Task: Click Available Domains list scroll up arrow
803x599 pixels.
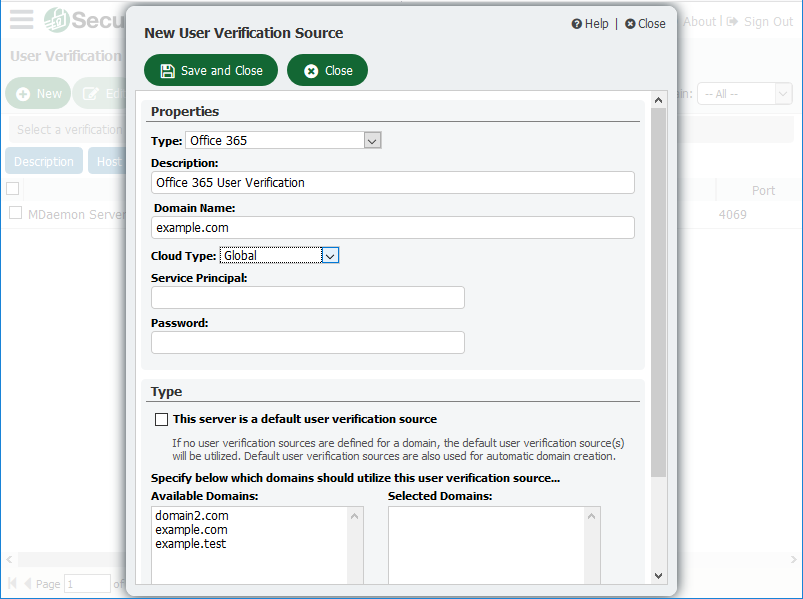Action: coord(354,516)
